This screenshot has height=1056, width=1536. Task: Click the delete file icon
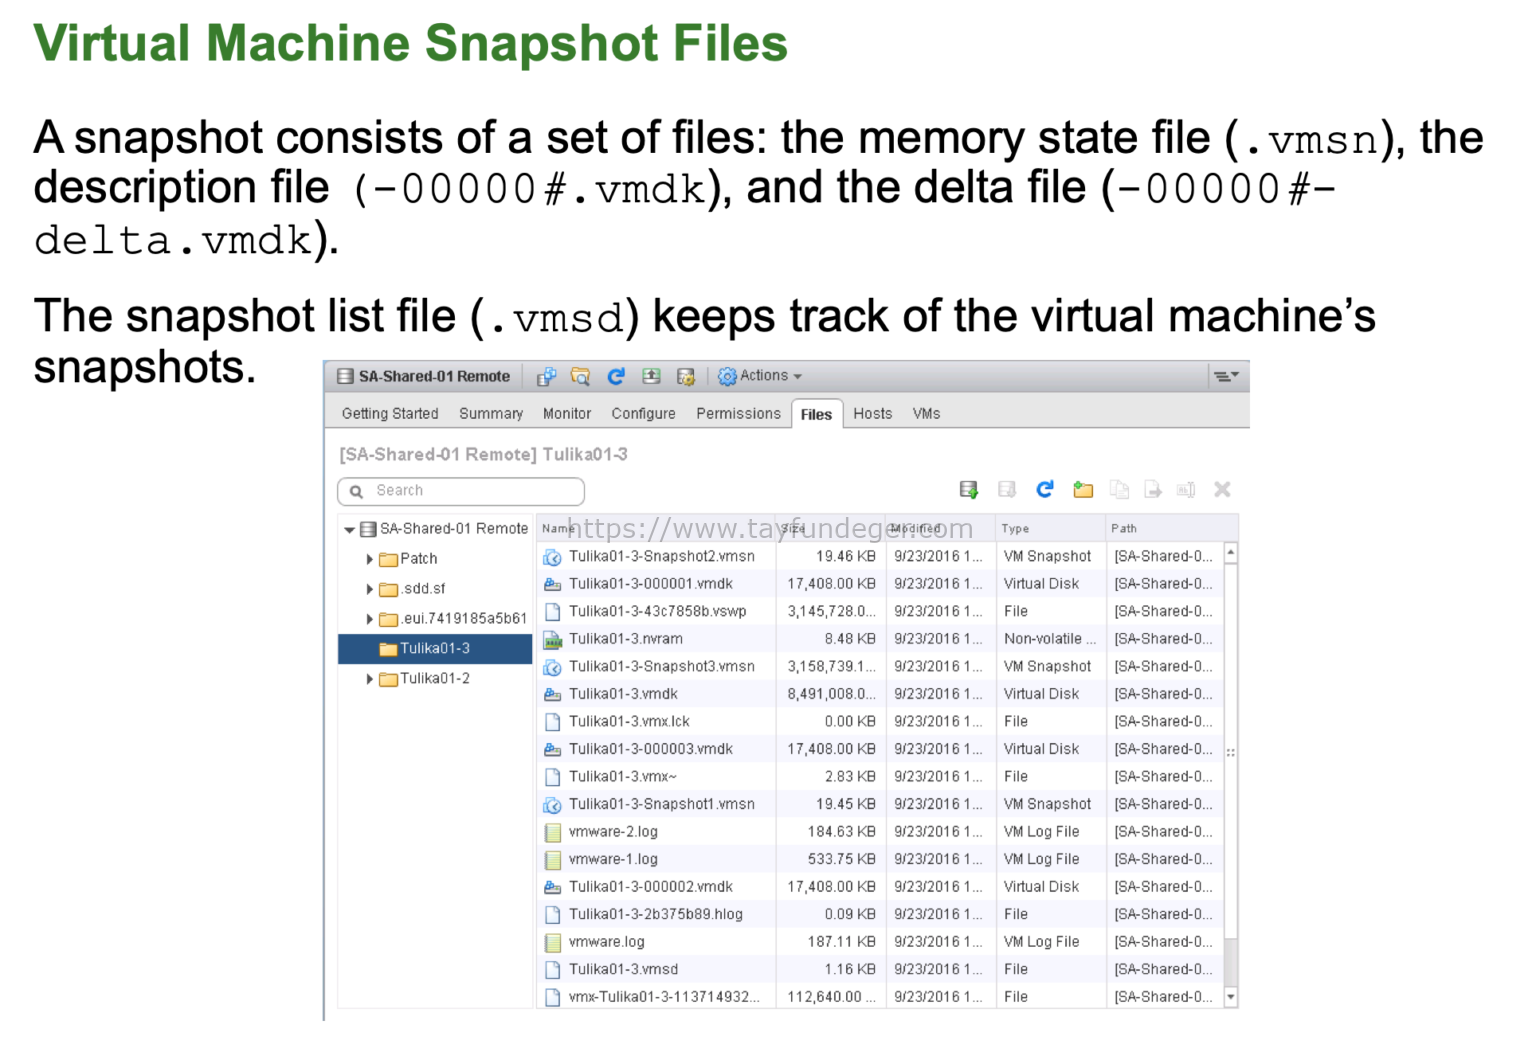[x=1222, y=489]
